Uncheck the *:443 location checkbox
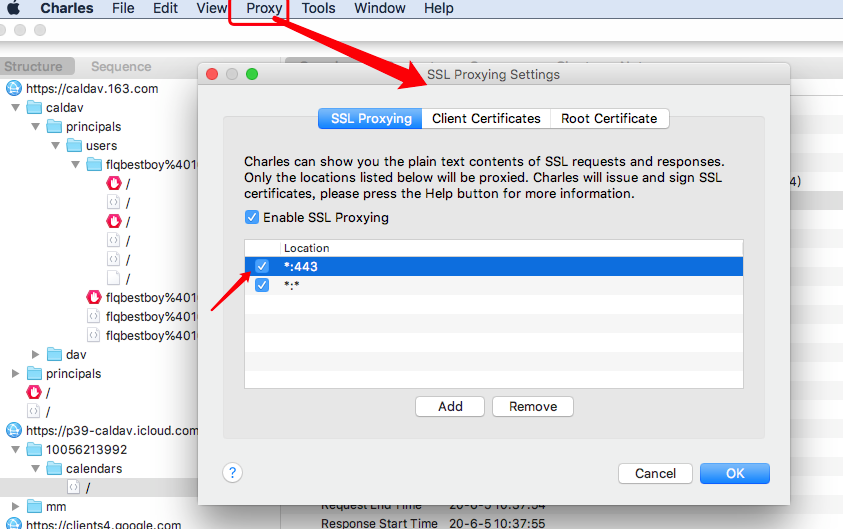Viewport: 843px width, 529px height. tap(262, 266)
